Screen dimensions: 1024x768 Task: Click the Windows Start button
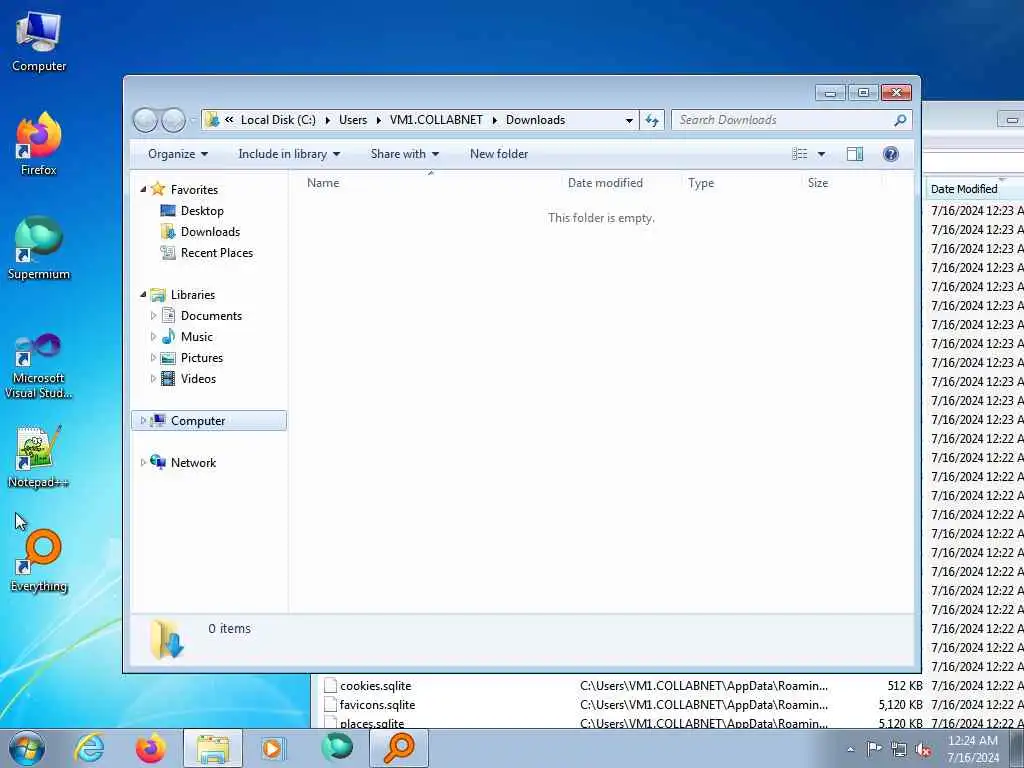27,748
